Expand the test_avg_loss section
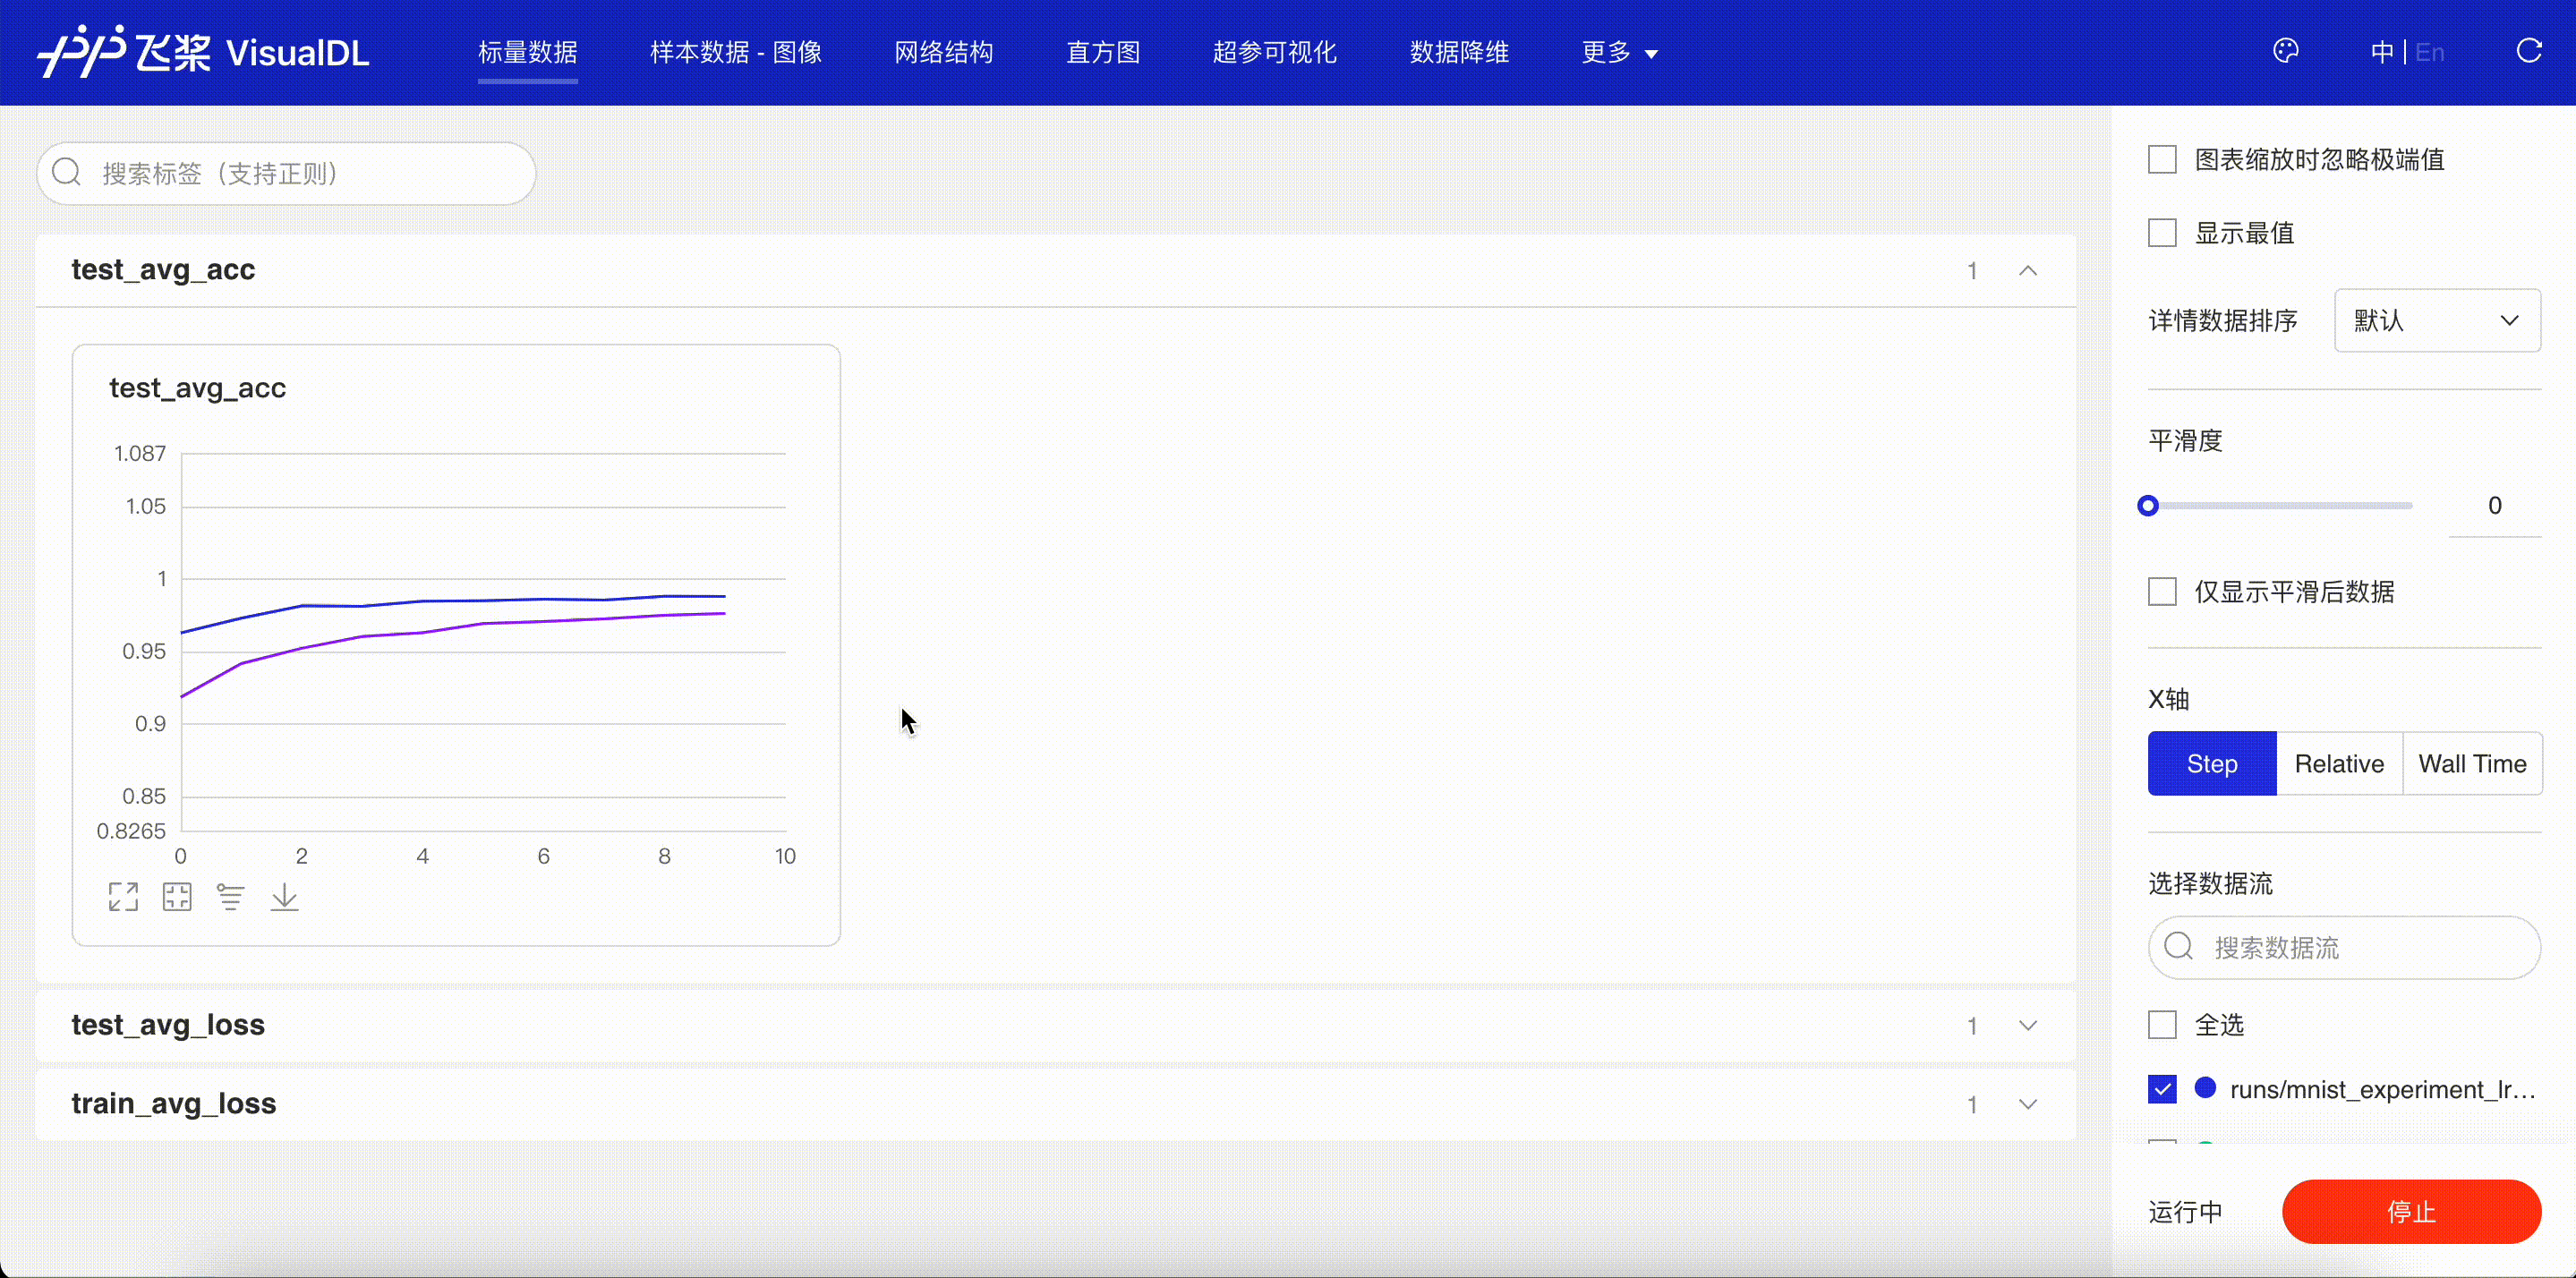 click(2027, 1025)
